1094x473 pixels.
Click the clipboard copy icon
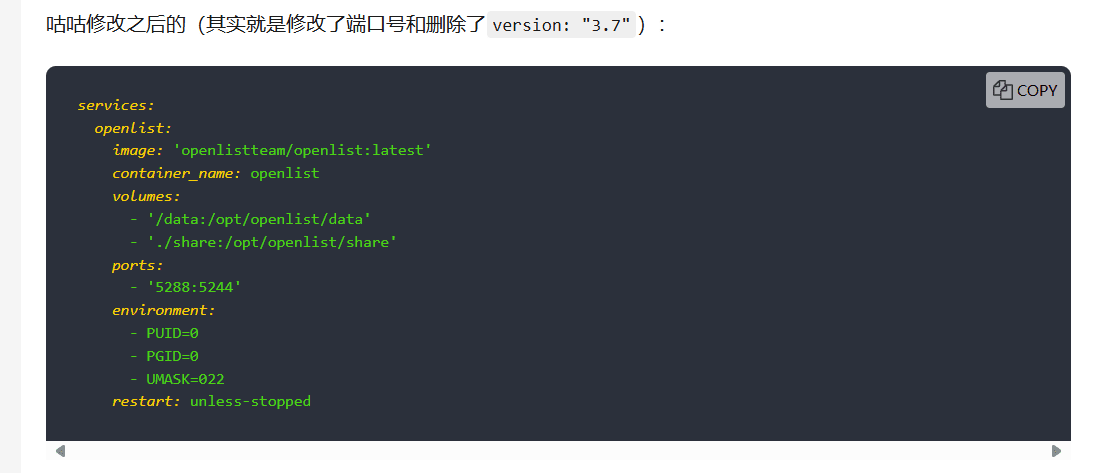(x=1002, y=90)
